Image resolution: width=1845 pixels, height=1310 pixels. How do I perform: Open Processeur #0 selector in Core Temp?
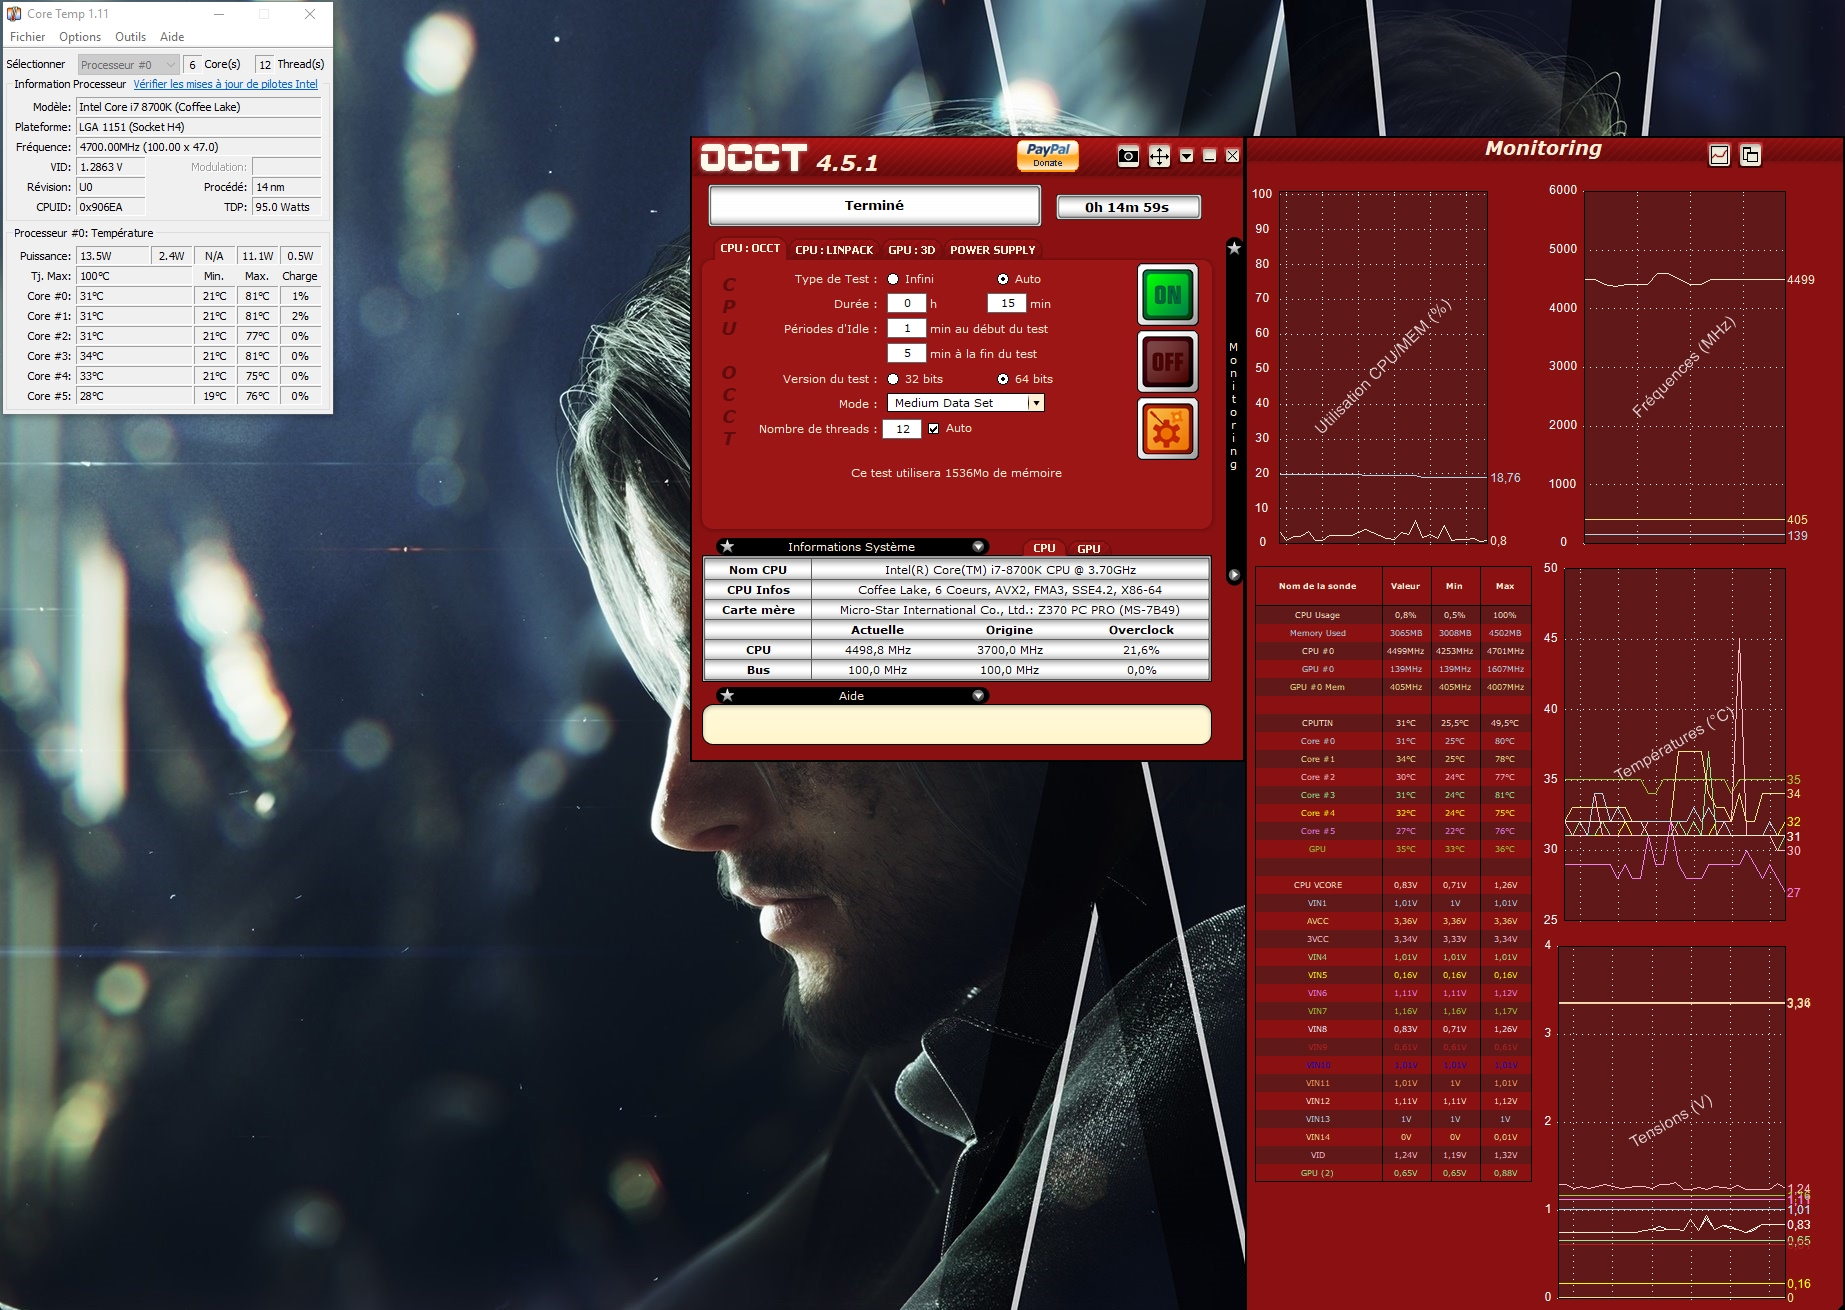(x=128, y=64)
